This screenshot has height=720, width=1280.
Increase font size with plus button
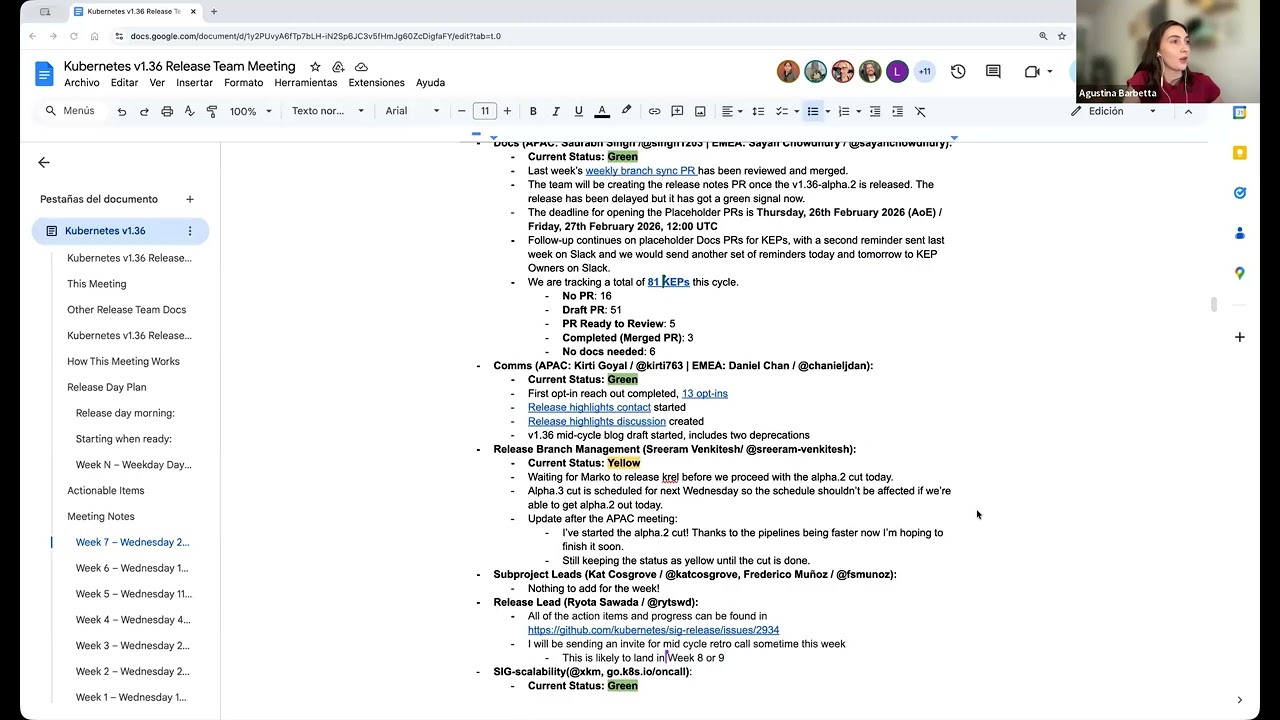tap(507, 111)
